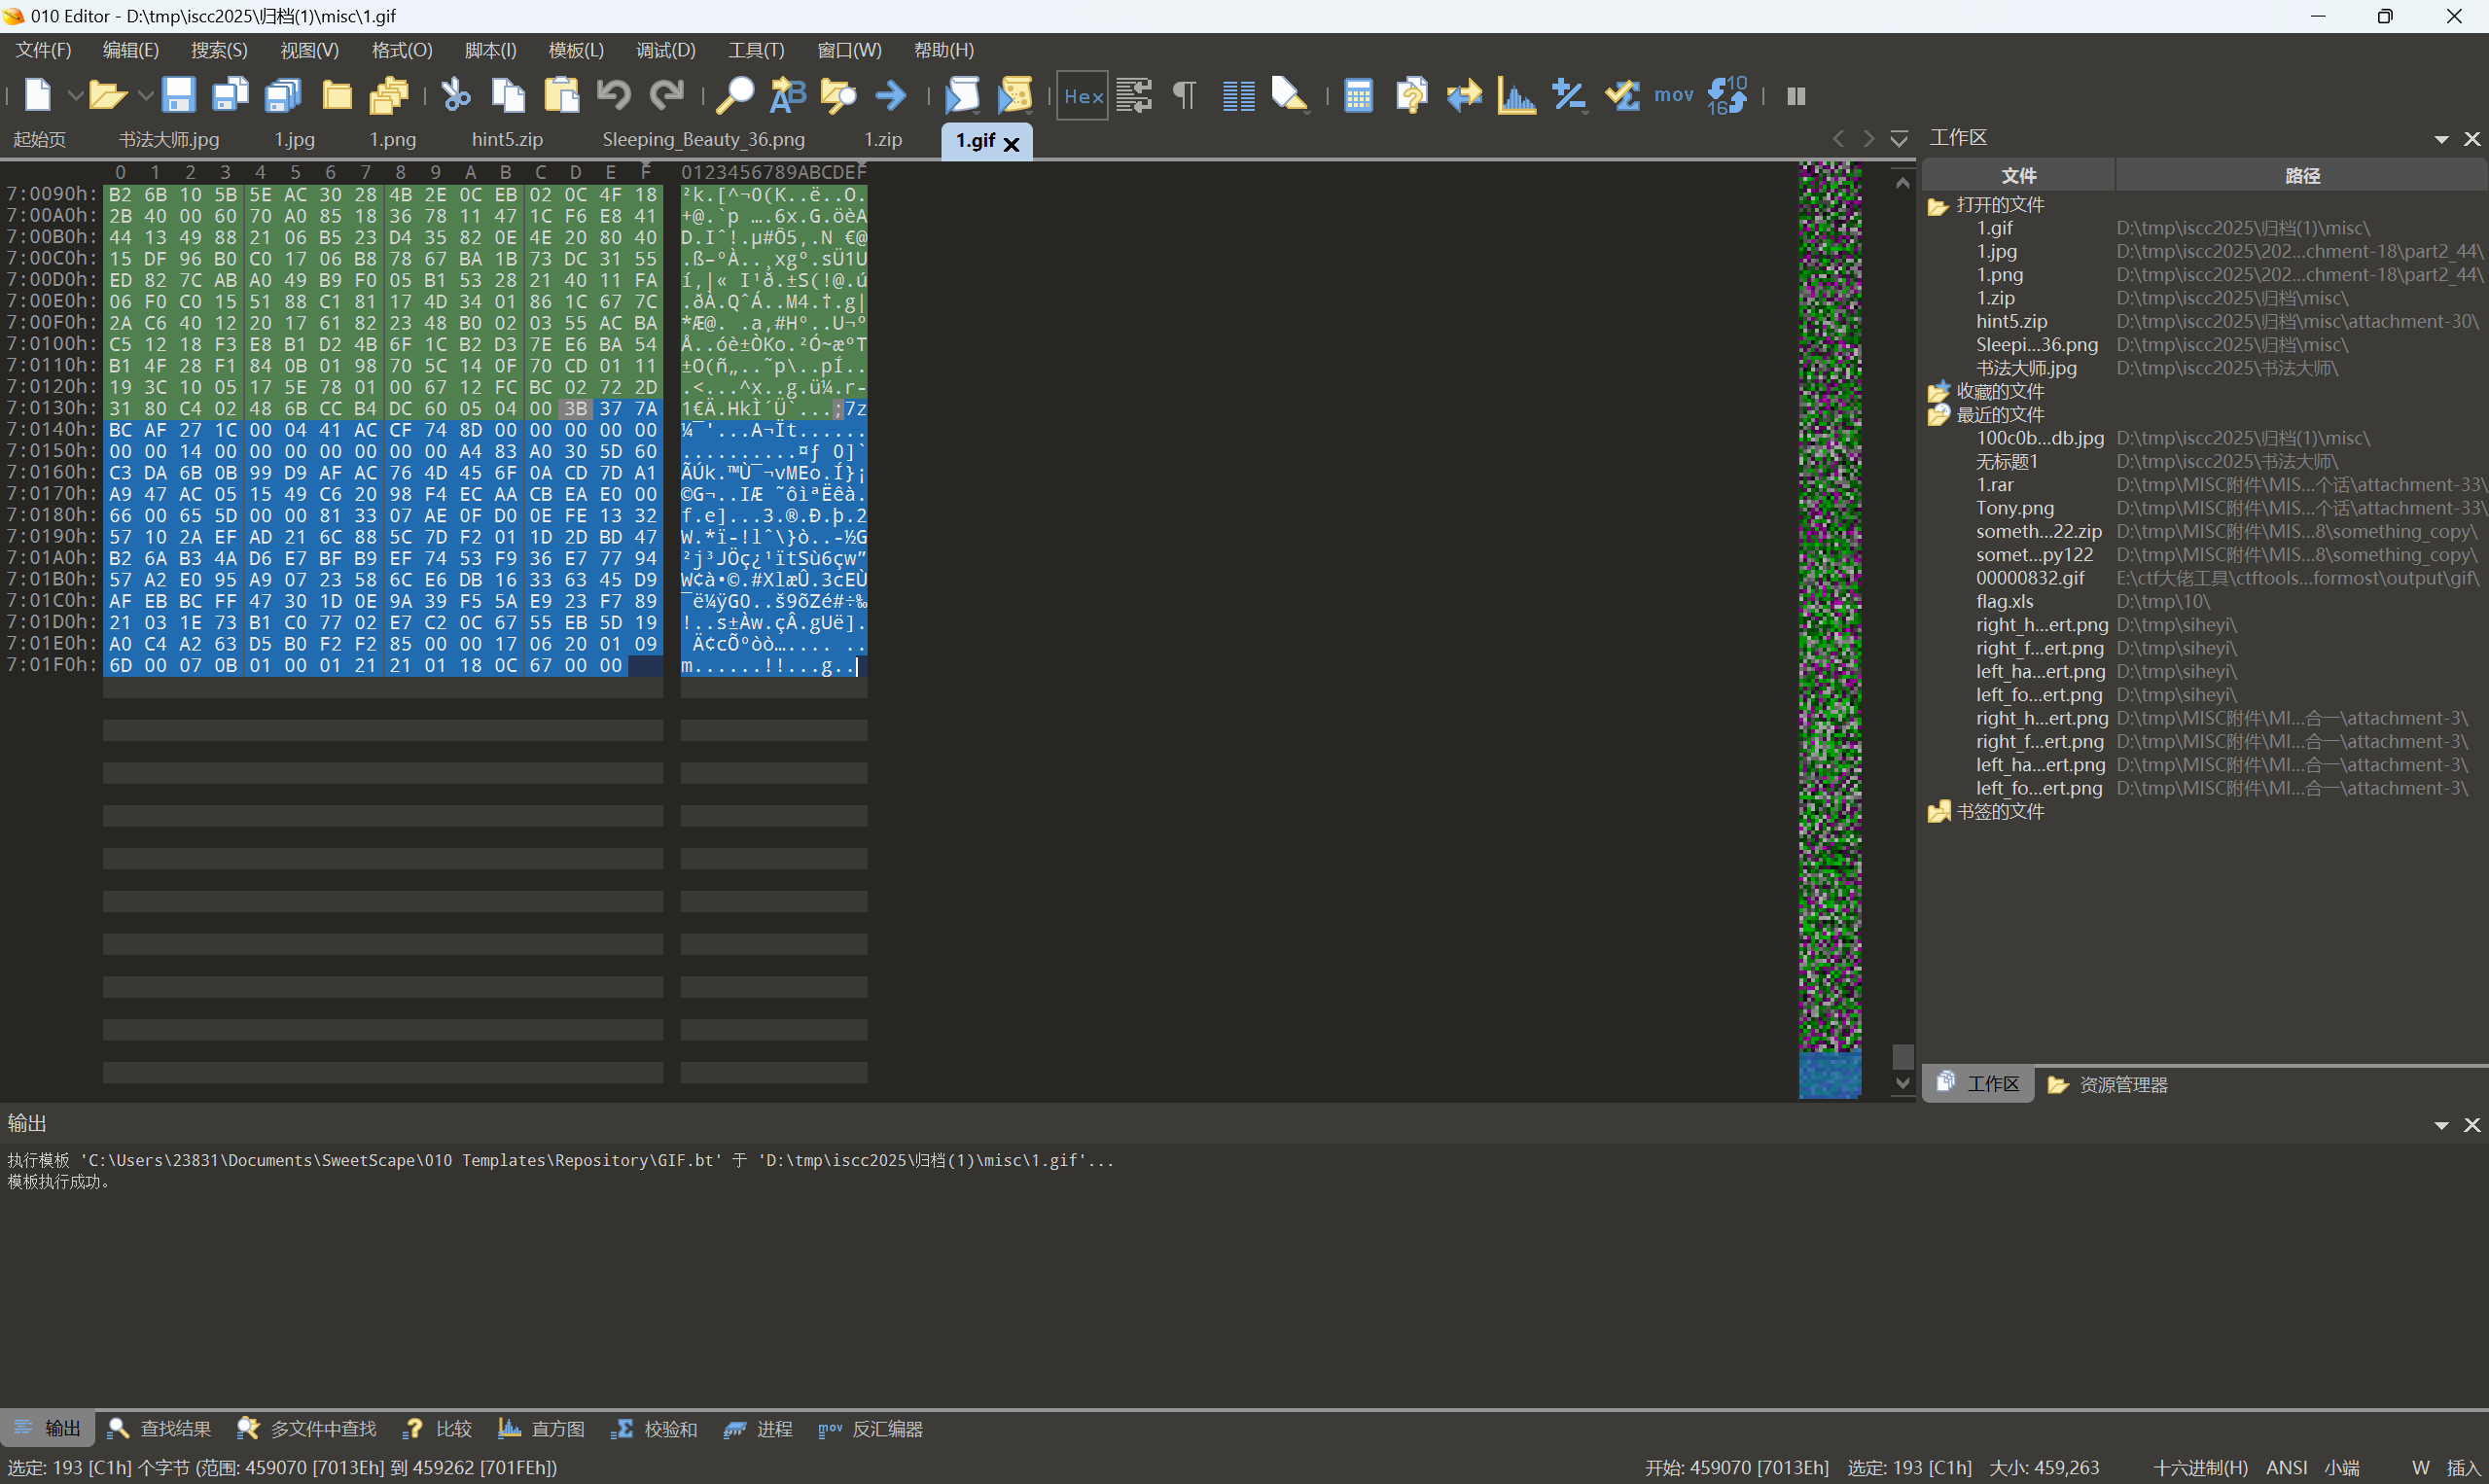Sort workspace by 文件 column header
The image size is (2489, 1484).
pos(2018,176)
